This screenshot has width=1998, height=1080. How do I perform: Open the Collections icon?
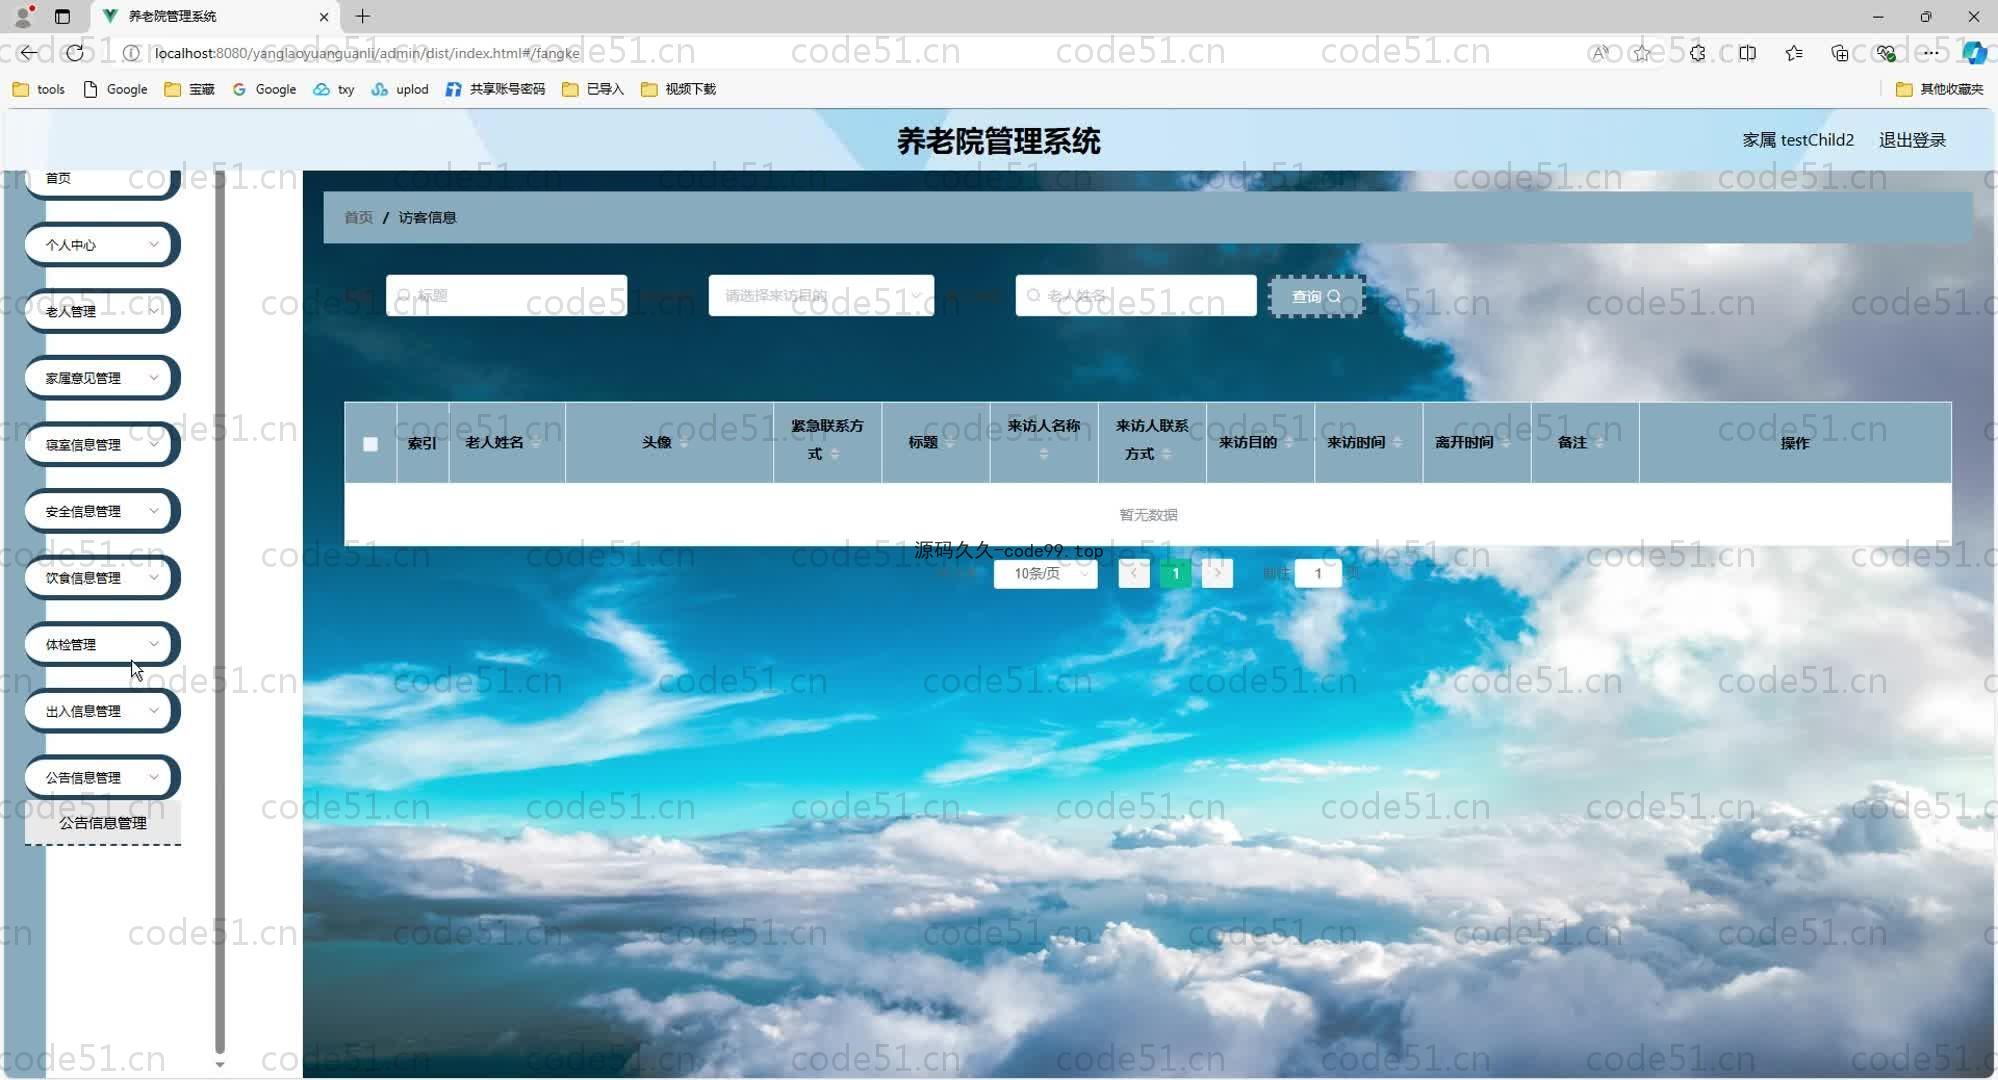point(1840,53)
